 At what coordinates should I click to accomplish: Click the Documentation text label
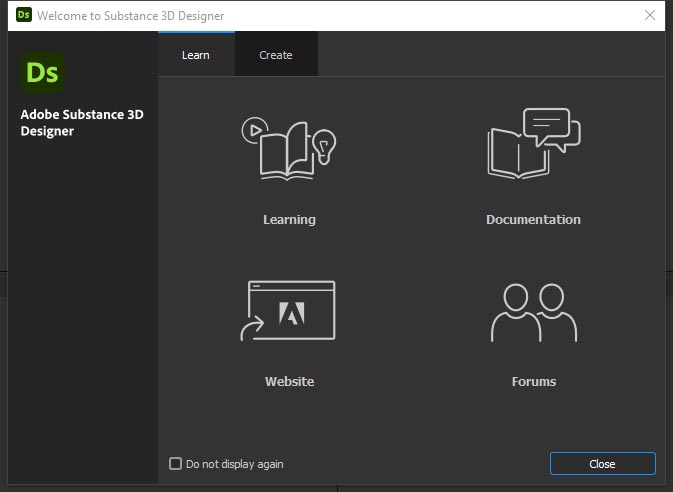coord(533,220)
